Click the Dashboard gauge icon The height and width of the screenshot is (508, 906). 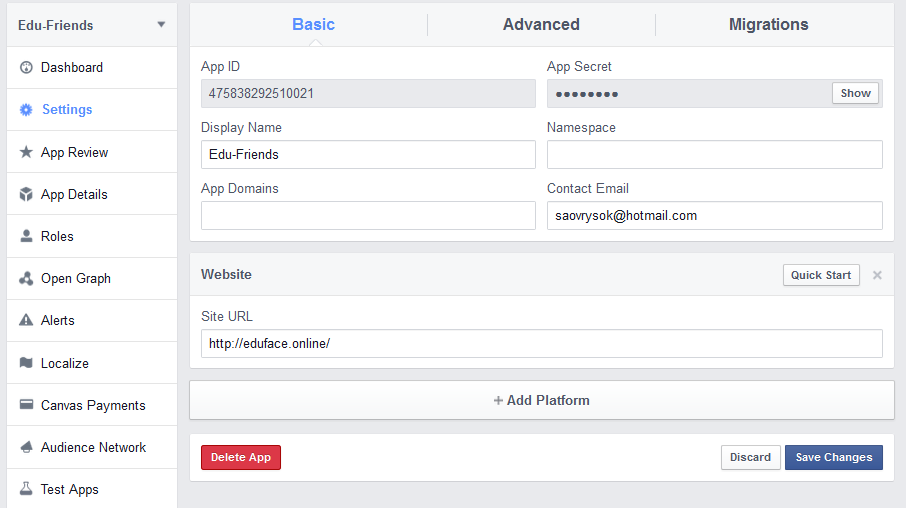[x=26, y=68]
